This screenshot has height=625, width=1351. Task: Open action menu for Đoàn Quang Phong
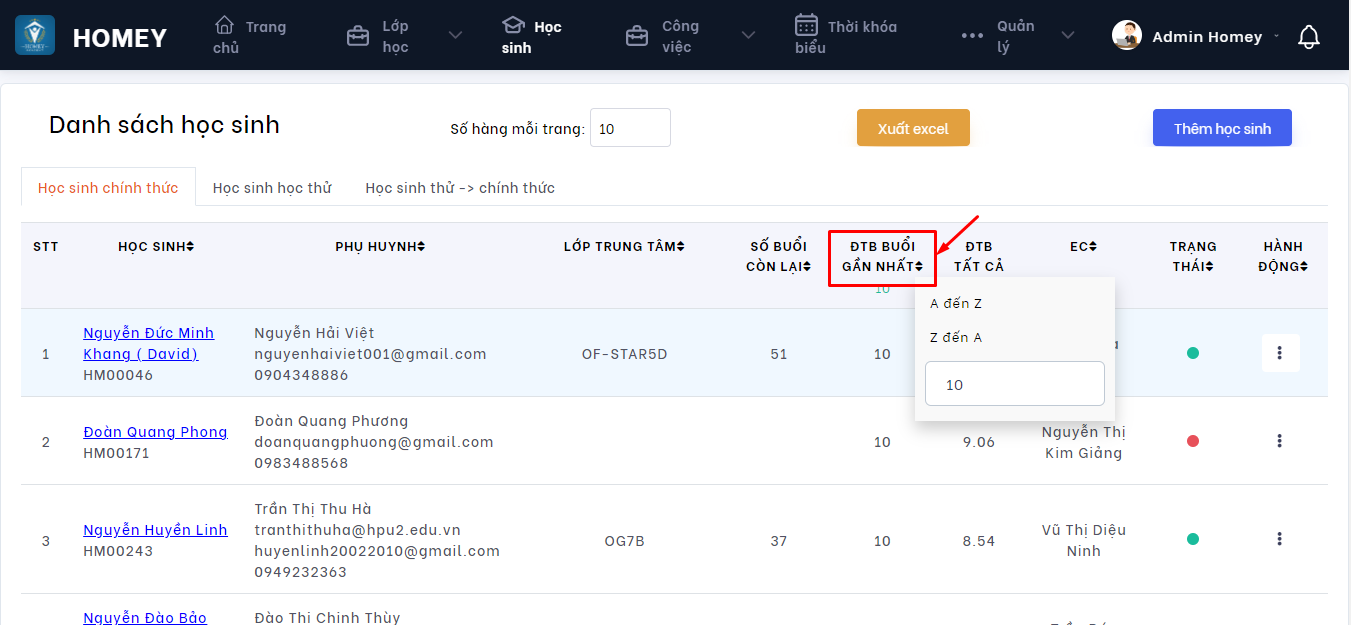(1280, 441)
